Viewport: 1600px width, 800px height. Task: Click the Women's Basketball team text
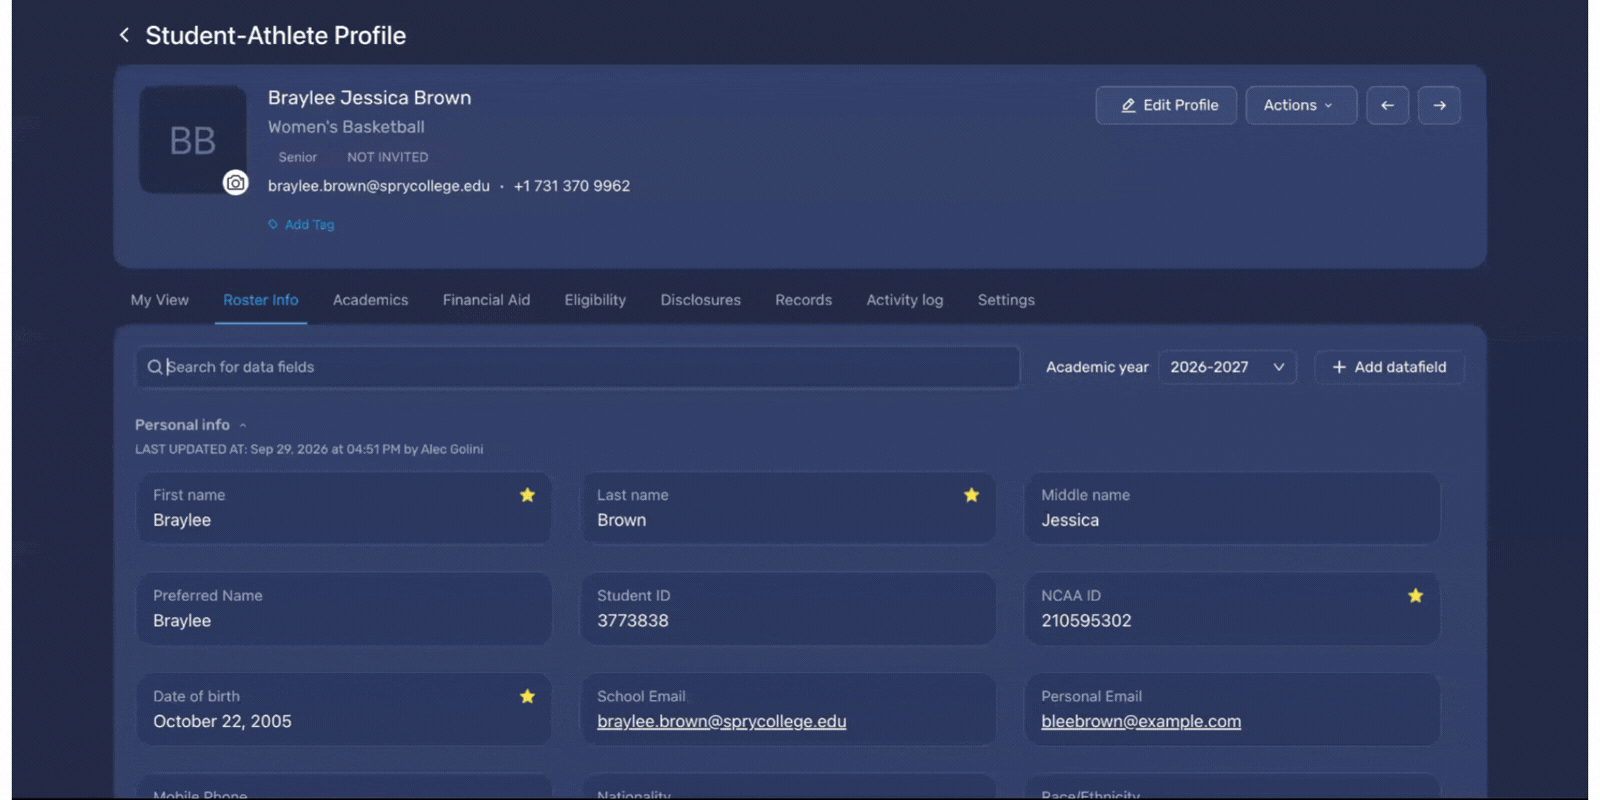[x=346, y=127]
